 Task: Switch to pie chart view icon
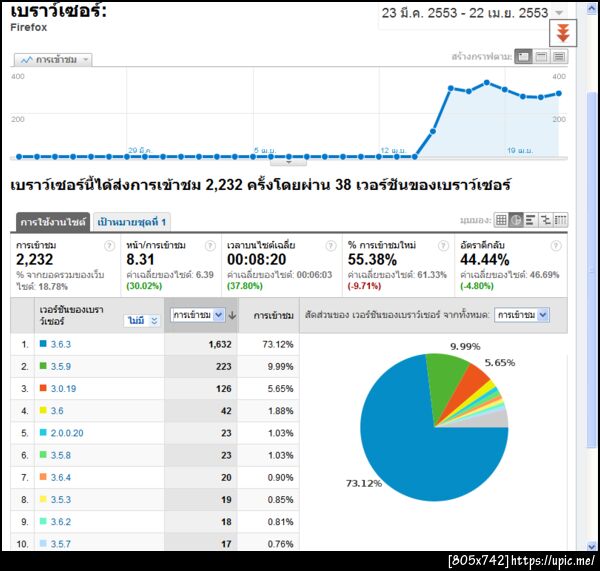[516, 220]
